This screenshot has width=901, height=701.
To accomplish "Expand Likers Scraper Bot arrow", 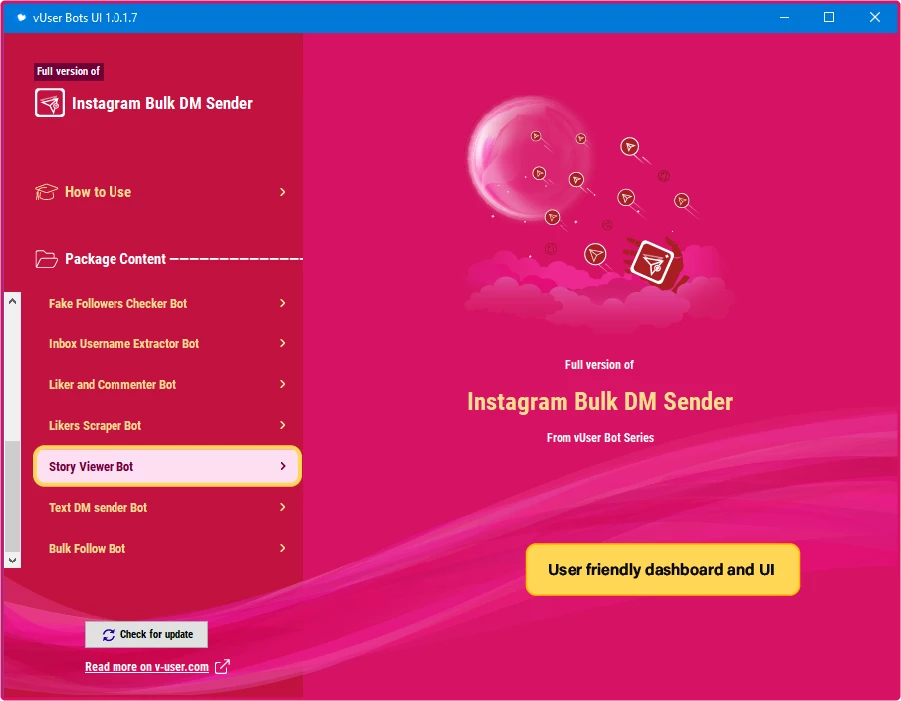I will 282,425.
